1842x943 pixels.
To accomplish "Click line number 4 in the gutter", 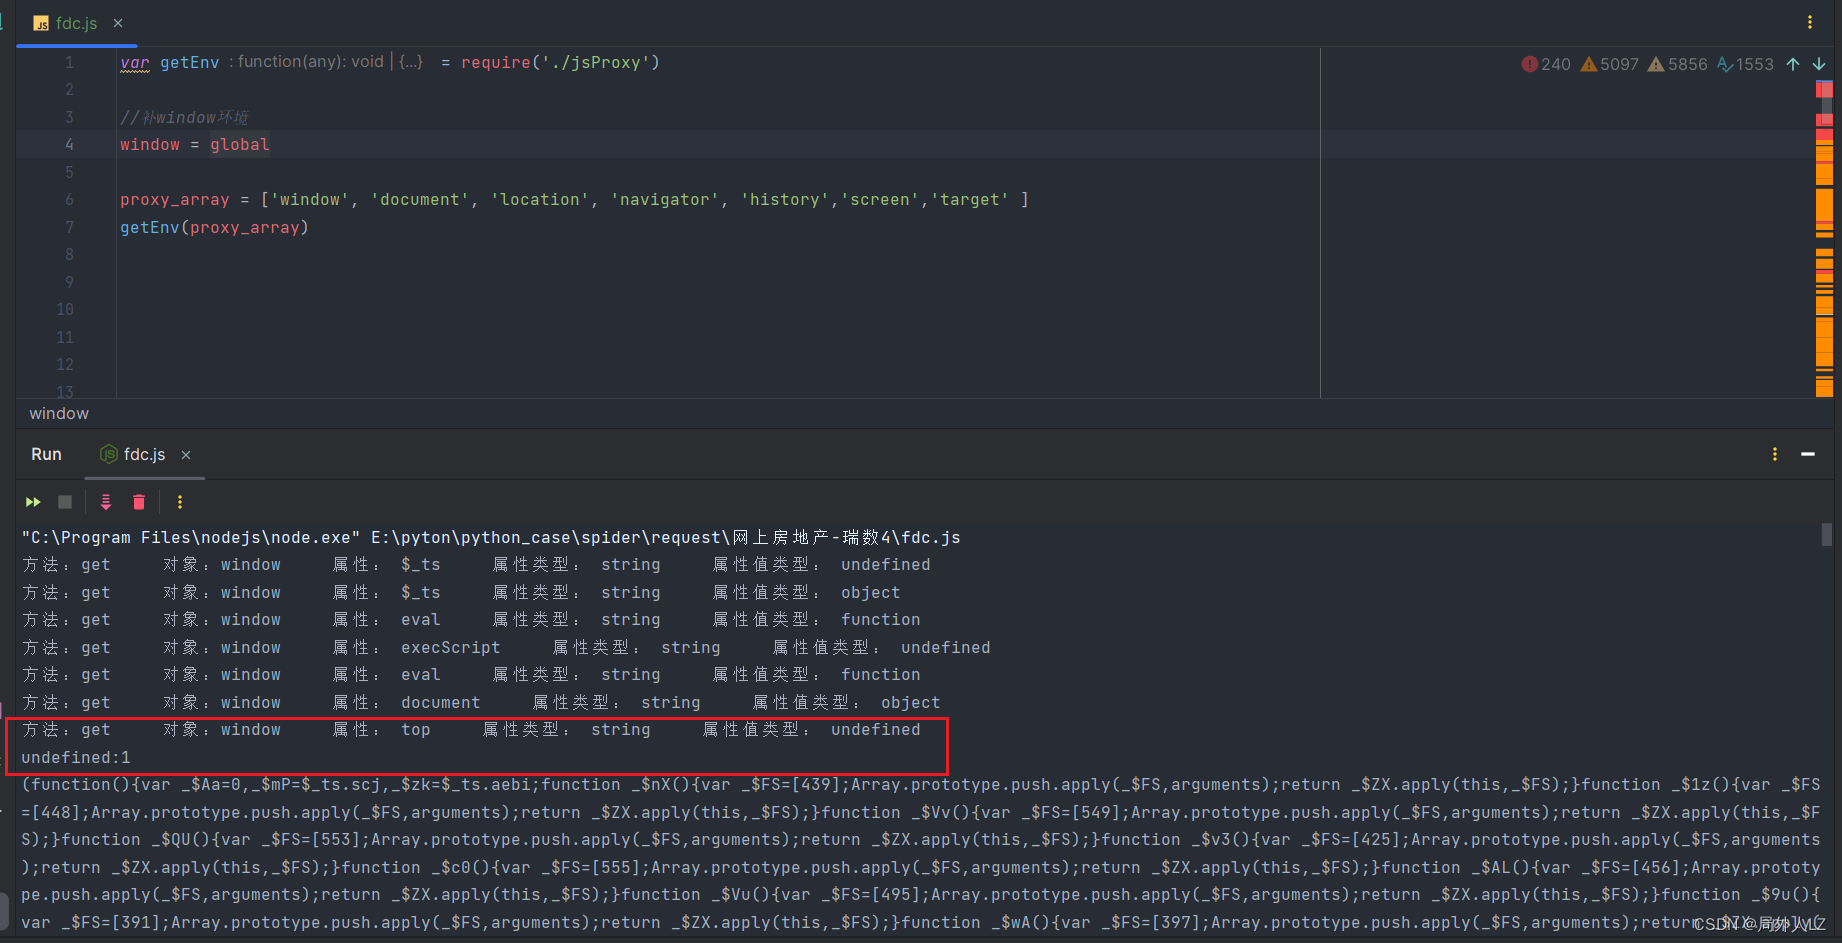I will (x=69, y=144).
